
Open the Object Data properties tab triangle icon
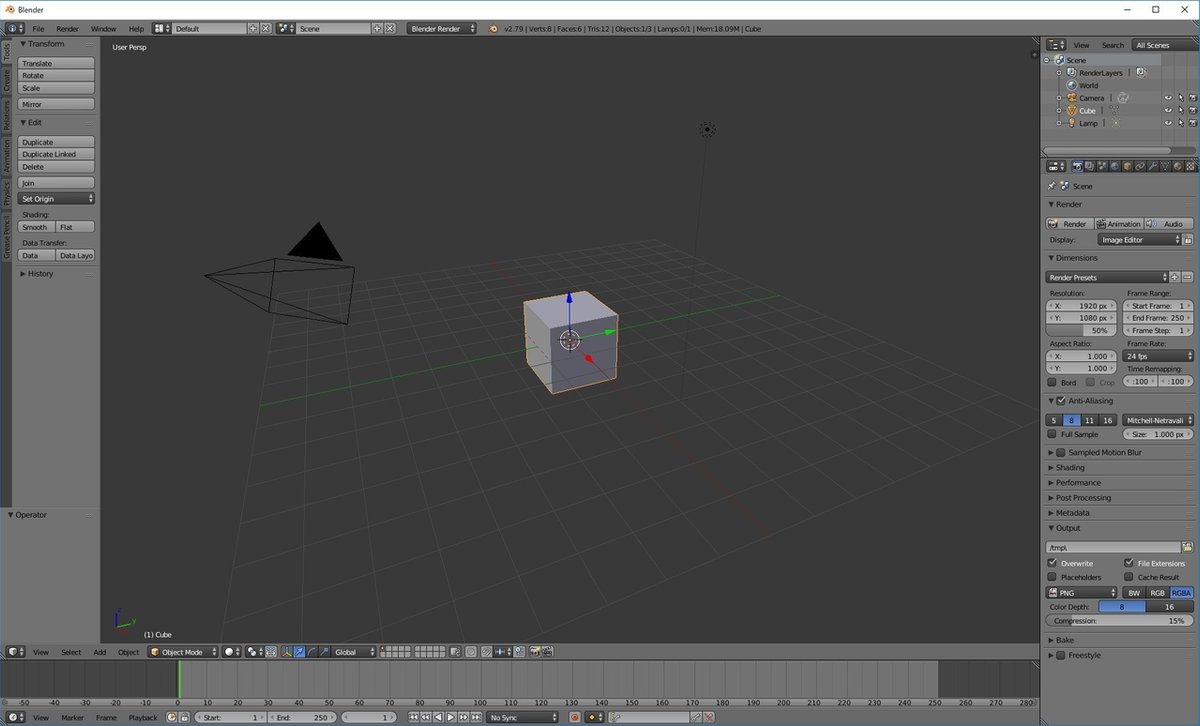(1165, 166)
